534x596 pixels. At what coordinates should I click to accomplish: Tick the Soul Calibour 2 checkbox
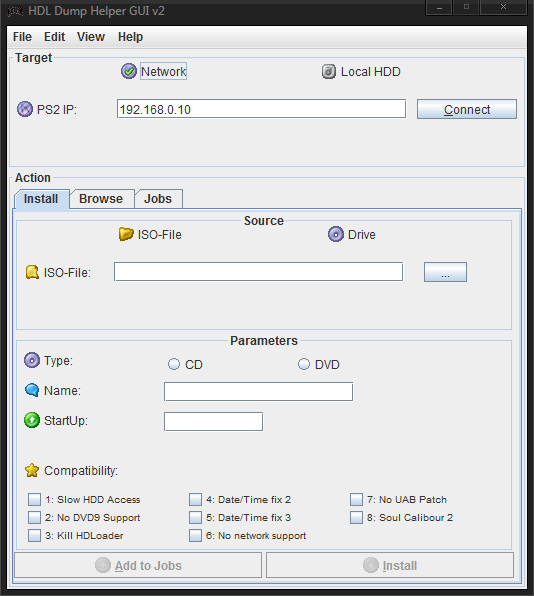[356, 517]
